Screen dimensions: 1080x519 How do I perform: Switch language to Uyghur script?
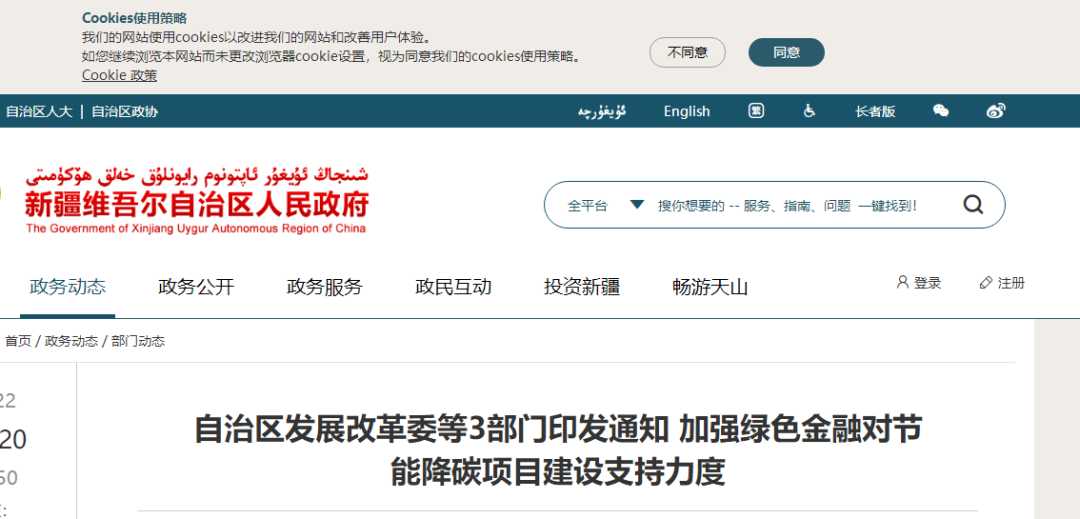(x=602, y=111)
